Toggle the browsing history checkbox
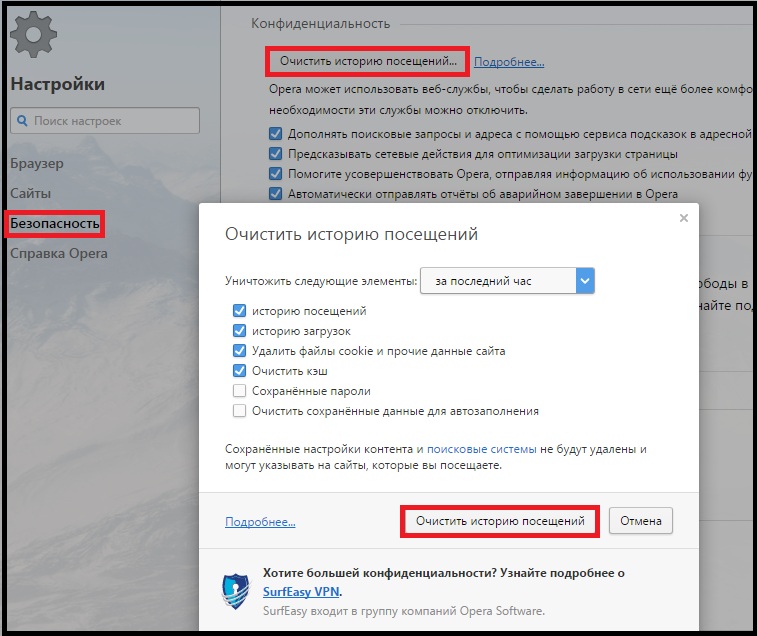The height and width of the screenshot is (636, 757). (x=239, y=311)
